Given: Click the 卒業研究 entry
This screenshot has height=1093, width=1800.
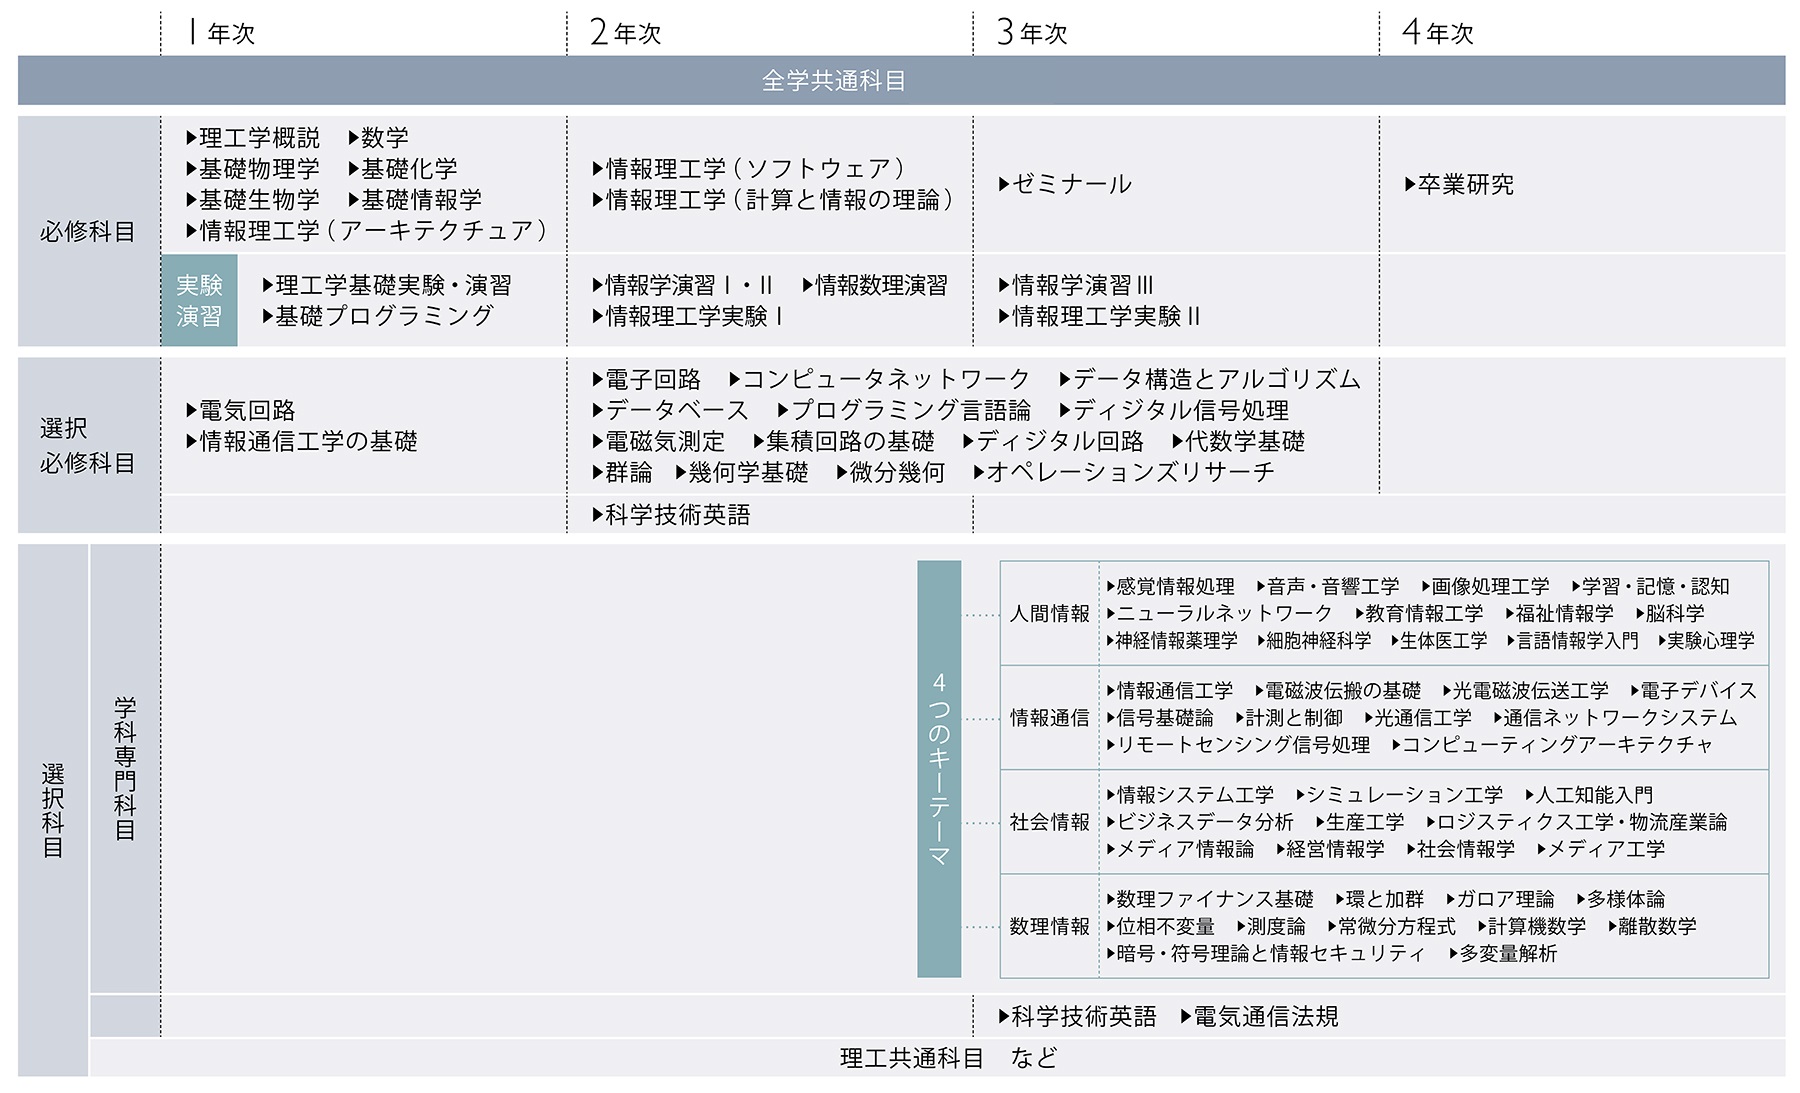Looking at the screenshot, I should [x=1460, y=184].
